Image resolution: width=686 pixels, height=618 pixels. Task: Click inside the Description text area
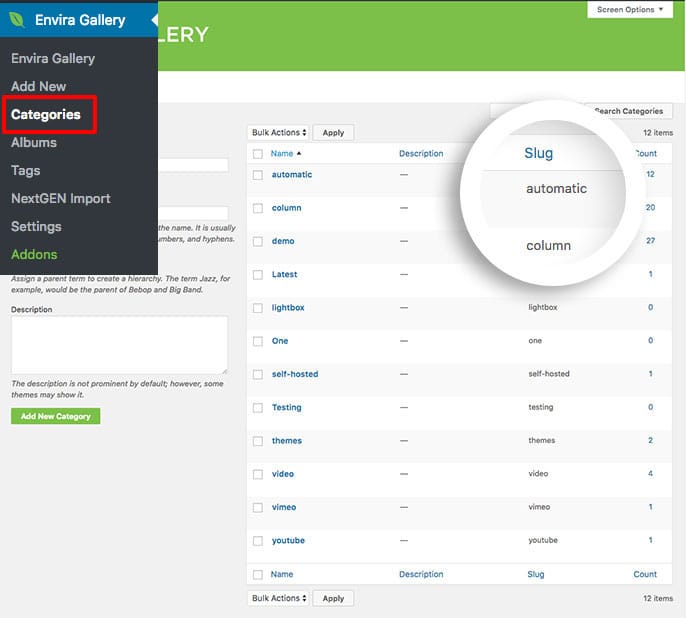point(119,345)
